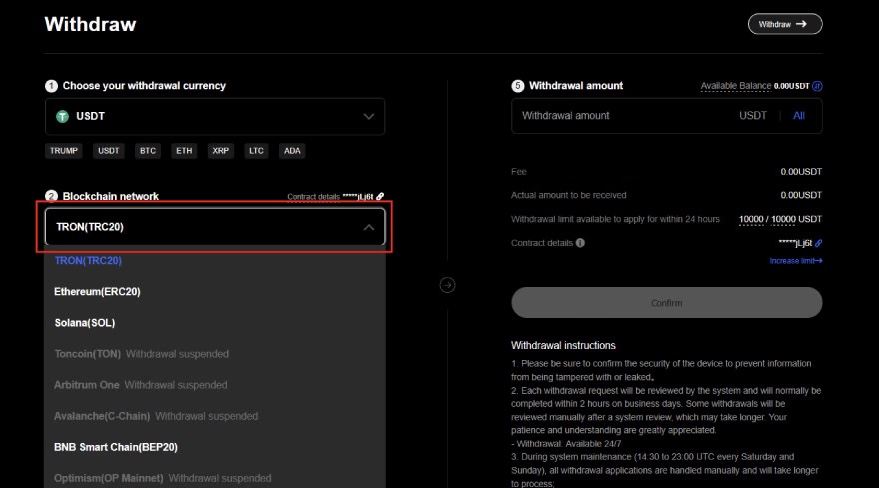
Task: Select the TRUMP quick currency chip
Action: (63, 151)
